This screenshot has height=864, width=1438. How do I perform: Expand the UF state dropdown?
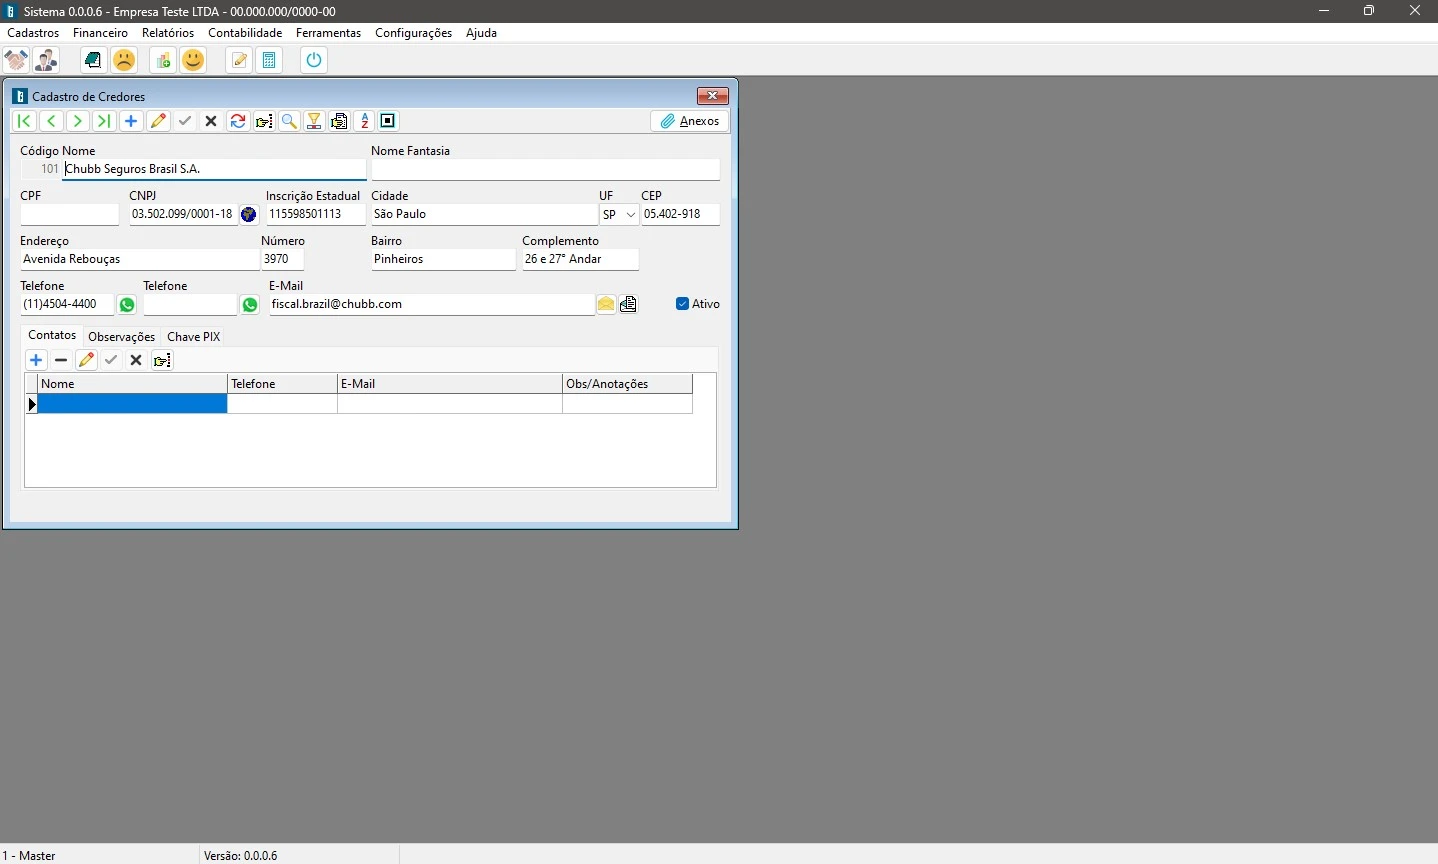point(630,215)
